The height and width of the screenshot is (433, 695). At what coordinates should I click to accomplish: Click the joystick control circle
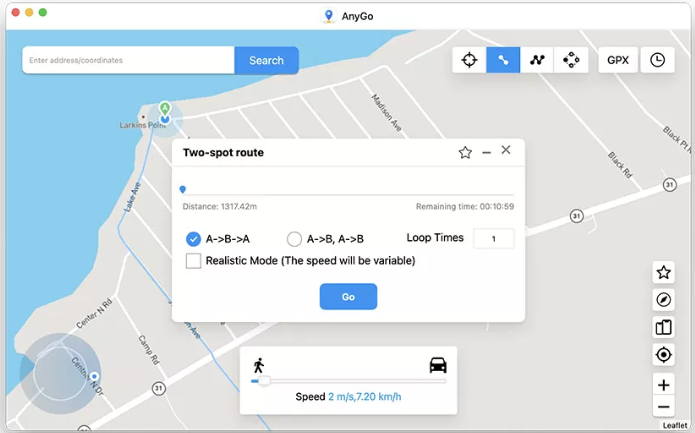click(x=60, y=373)
